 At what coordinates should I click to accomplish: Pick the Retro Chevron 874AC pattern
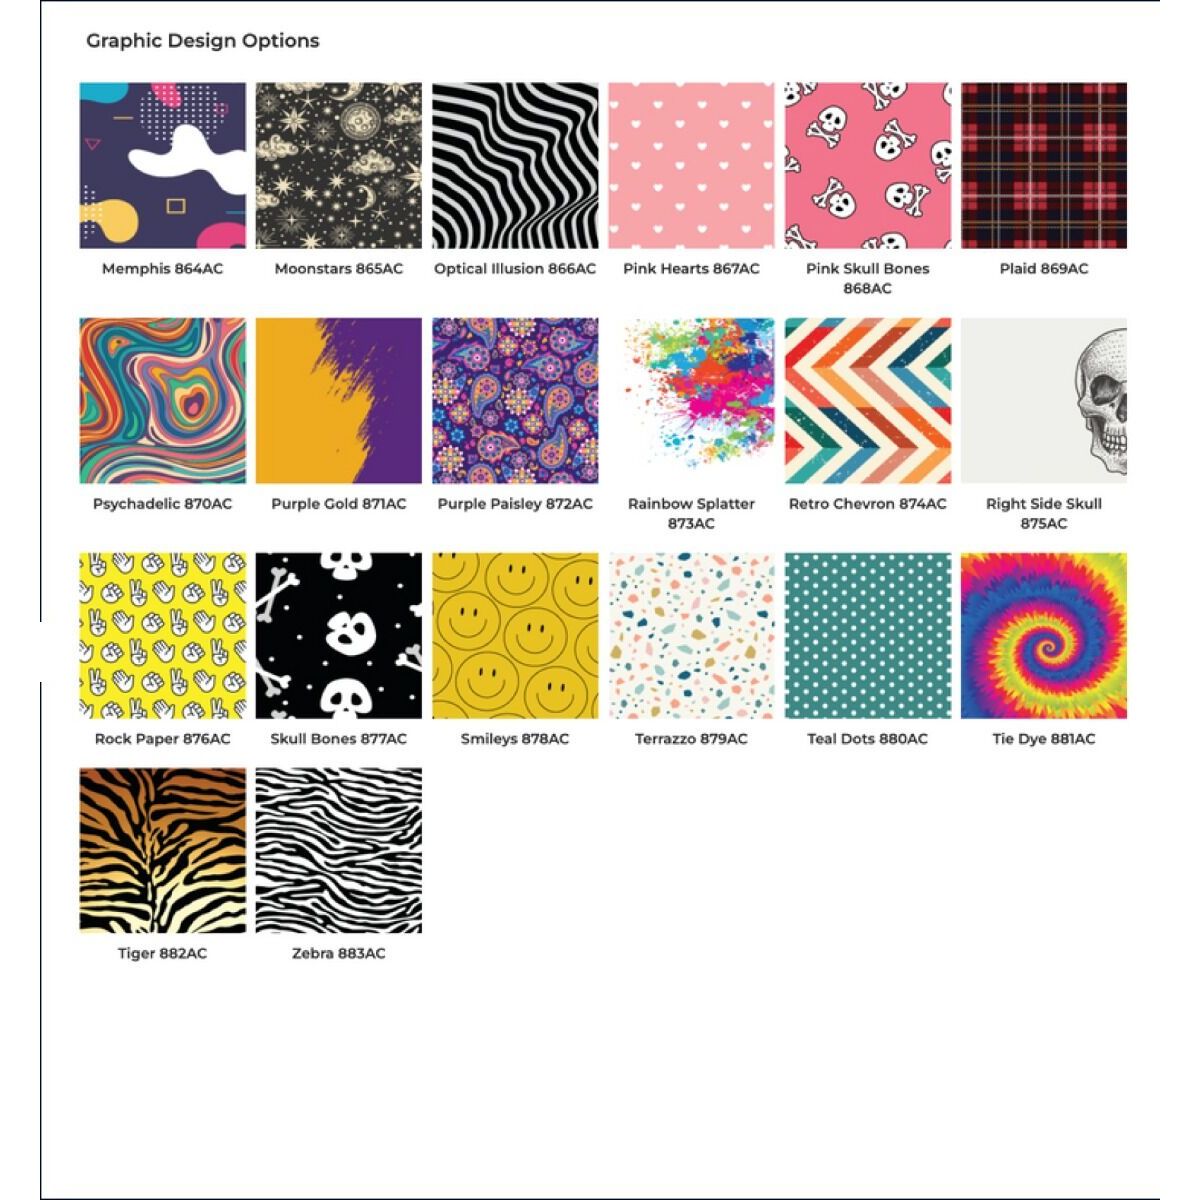coord(867,401)
